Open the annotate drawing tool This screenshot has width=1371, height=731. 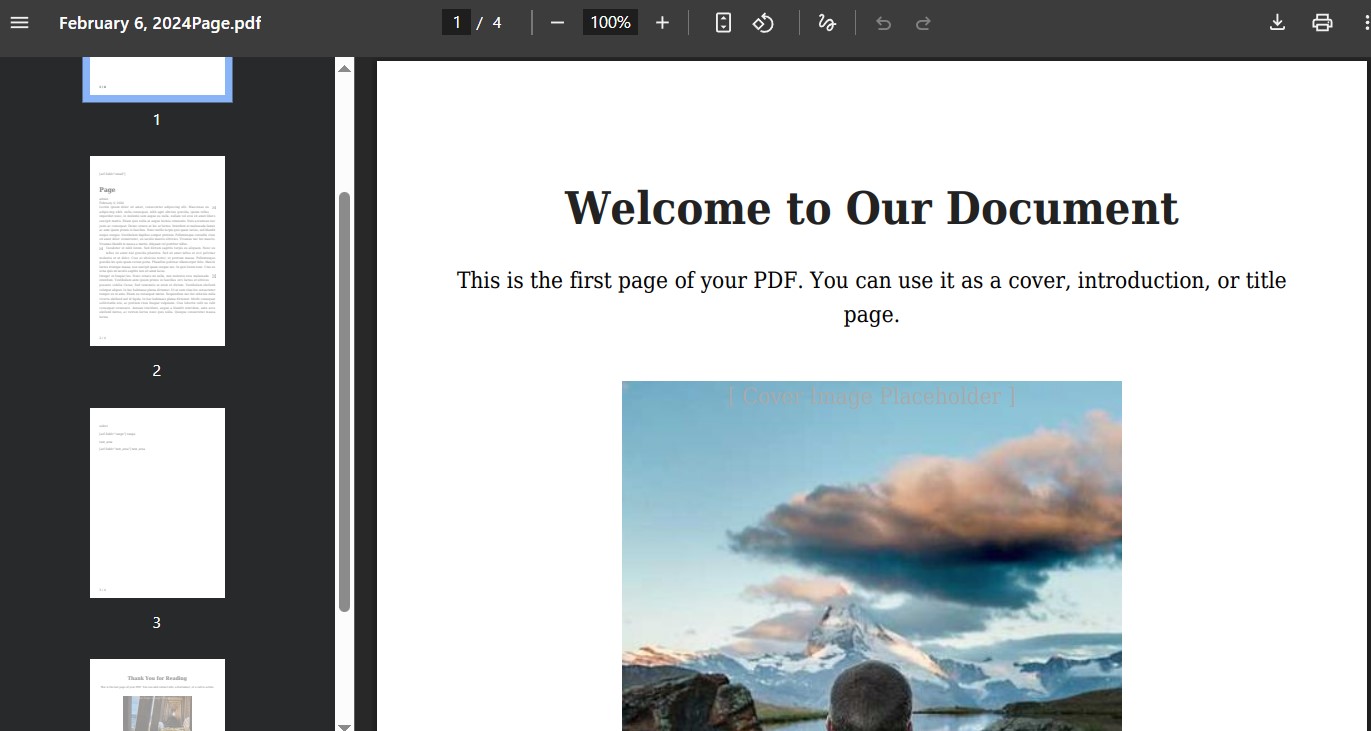(827, 22)
